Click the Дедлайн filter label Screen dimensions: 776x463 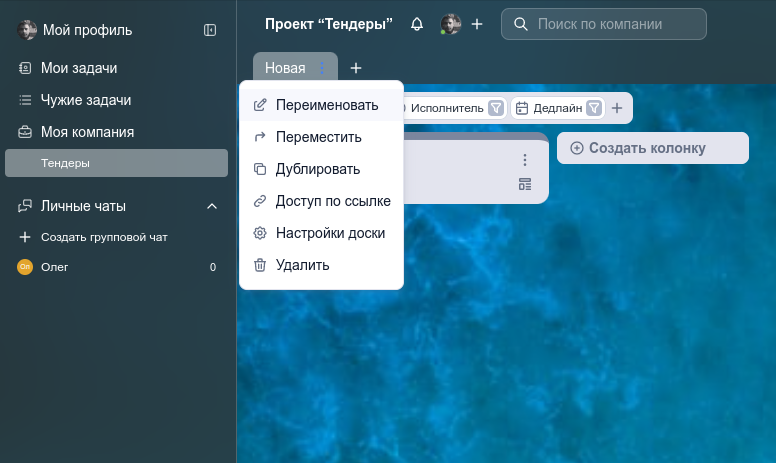[557, 108]
